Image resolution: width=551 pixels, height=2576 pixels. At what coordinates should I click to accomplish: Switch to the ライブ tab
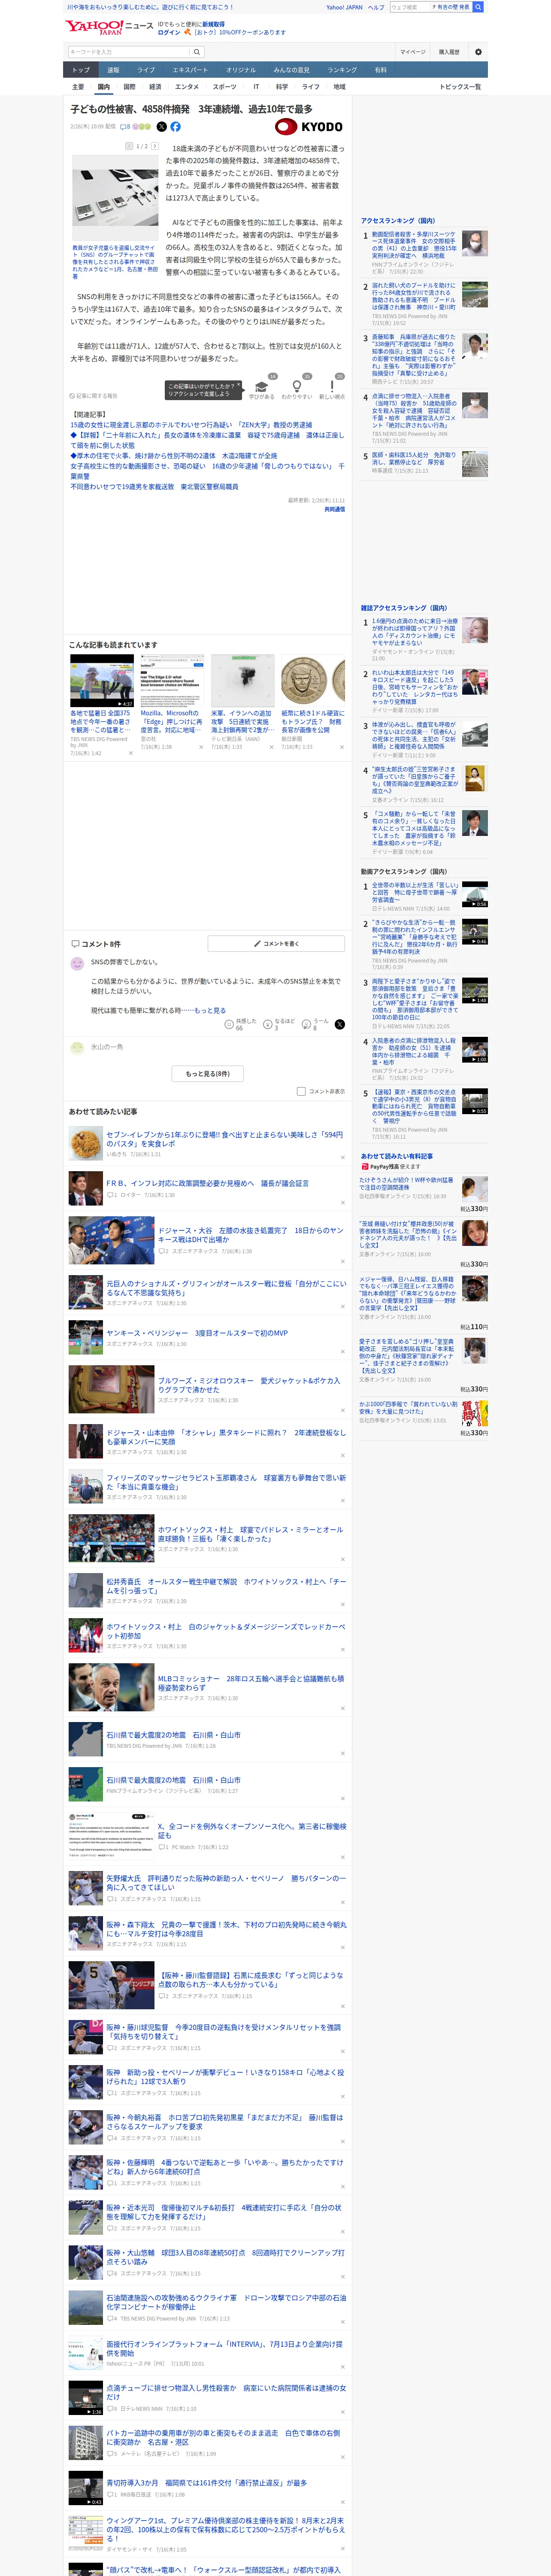click(146, 70)
